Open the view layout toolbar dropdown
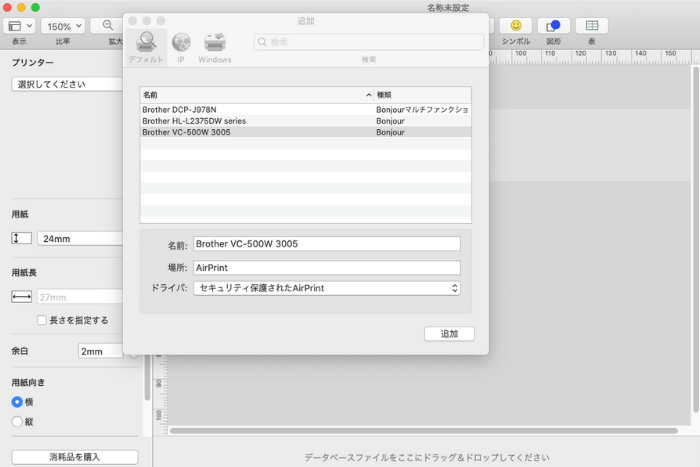The width and height of the screenshot is (700, 467). 19,26
